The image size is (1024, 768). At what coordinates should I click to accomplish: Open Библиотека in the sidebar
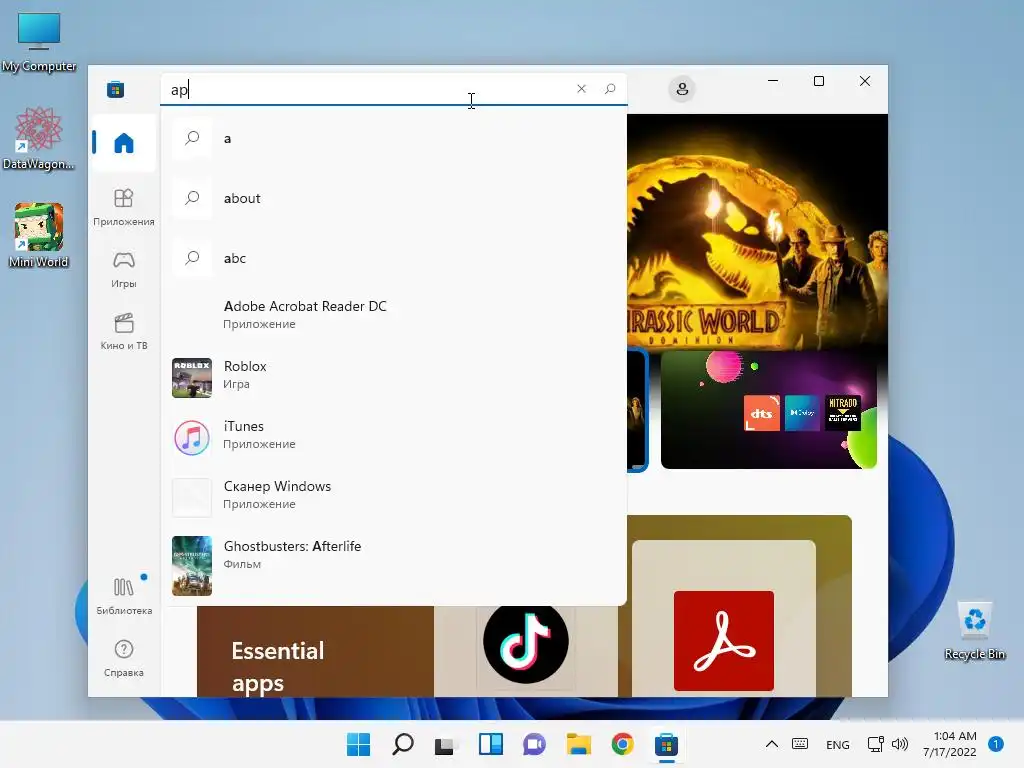[x=123, y=596]
